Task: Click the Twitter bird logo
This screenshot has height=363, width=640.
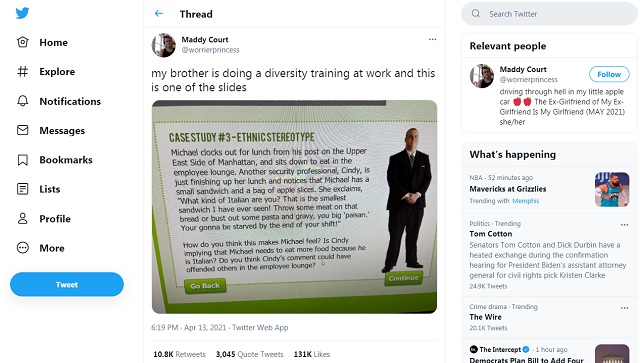Action: coord(22,13)
